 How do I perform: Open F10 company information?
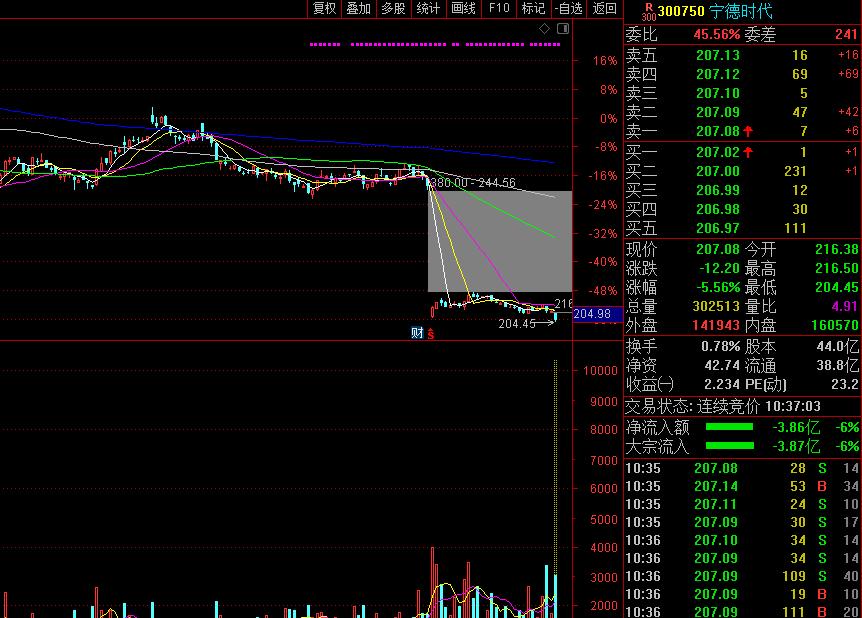pyautogui.click(x=499, y=8)
